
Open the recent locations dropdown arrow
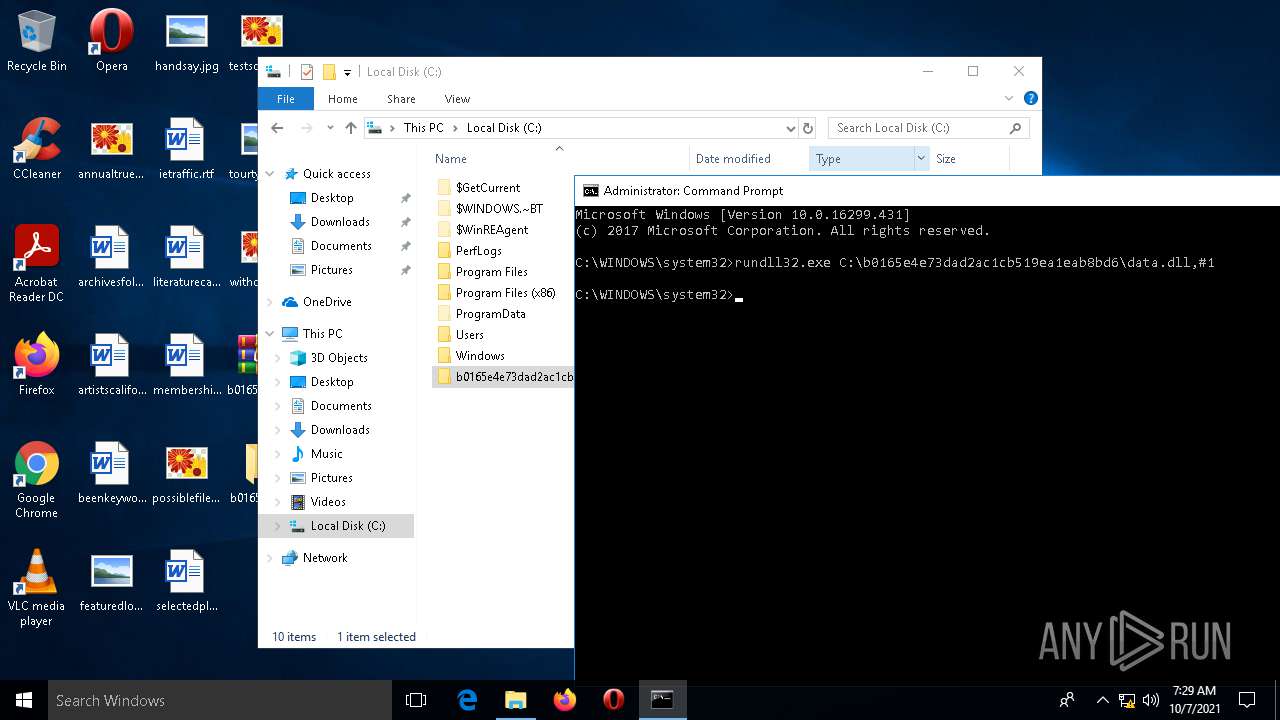(329, 128)
